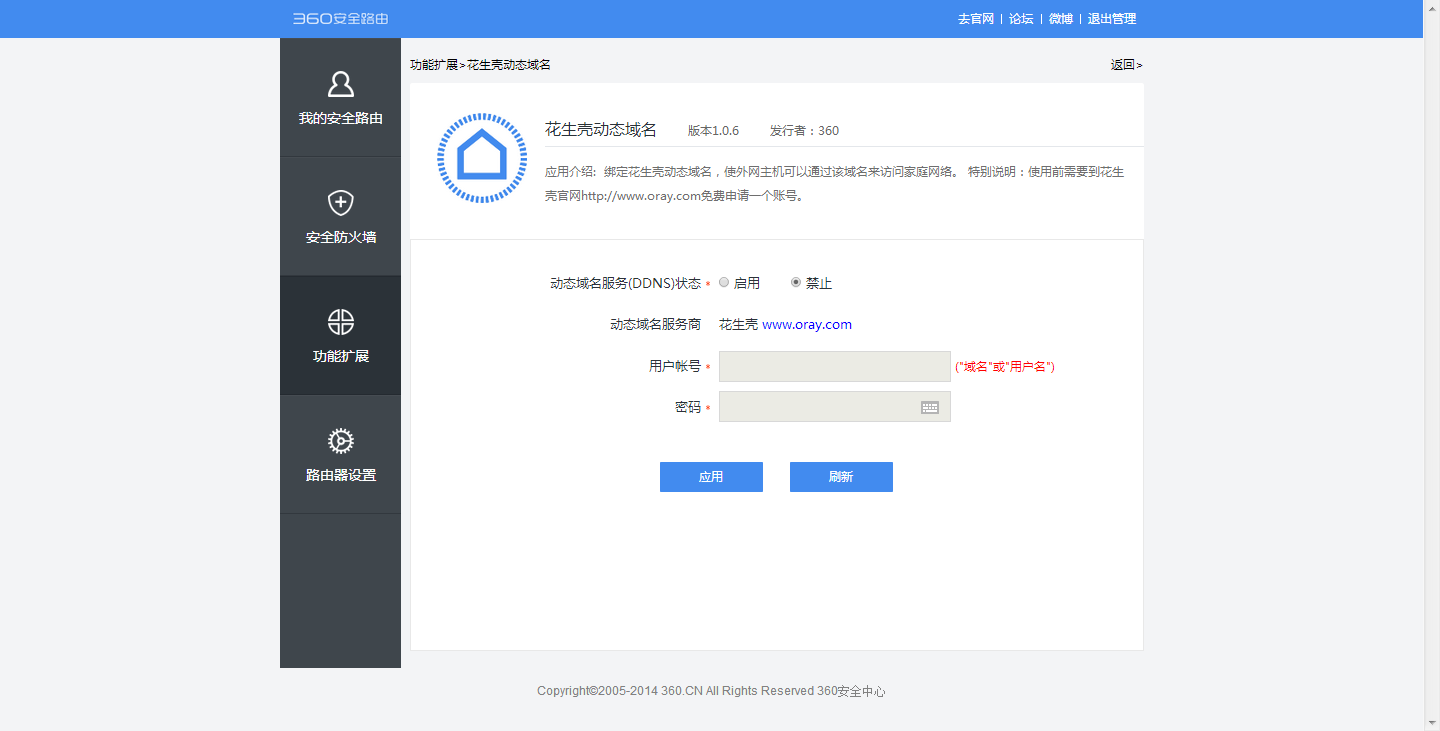Click the 刷新 button
Screen dimensions: 1440x731
point(841,477)
